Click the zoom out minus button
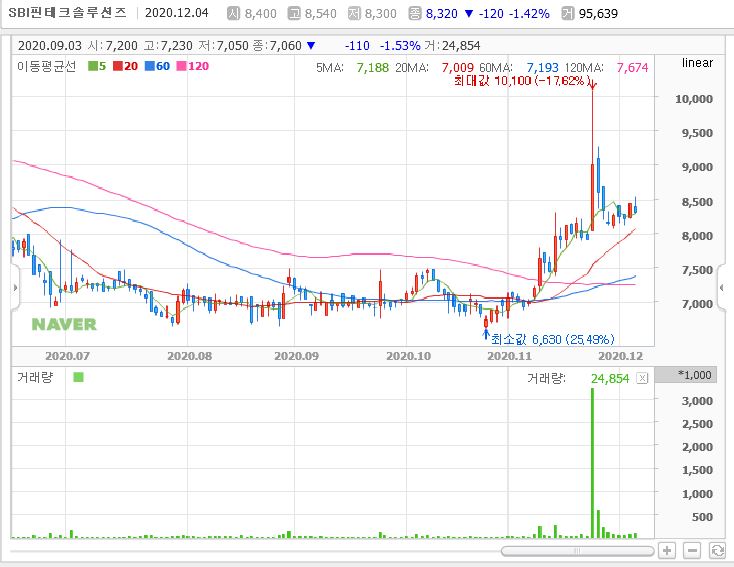 pyautogui.click(x=692, y=551)
